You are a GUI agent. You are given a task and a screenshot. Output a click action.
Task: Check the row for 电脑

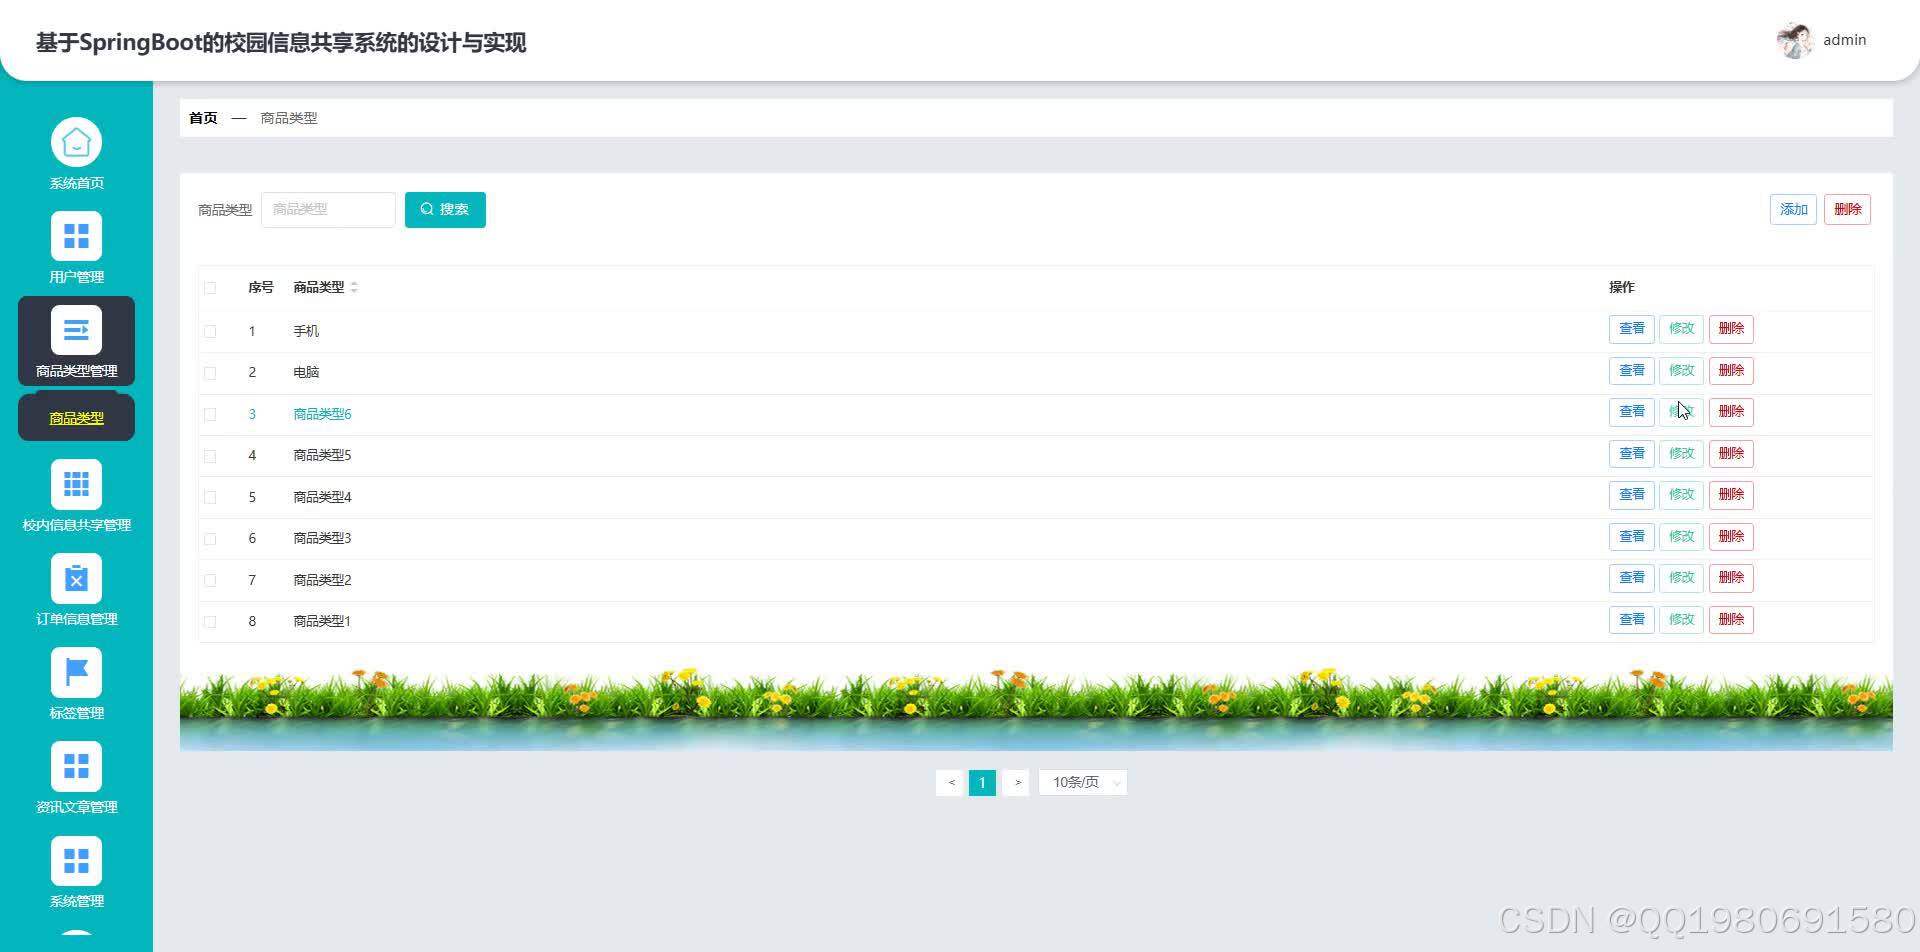210,373
